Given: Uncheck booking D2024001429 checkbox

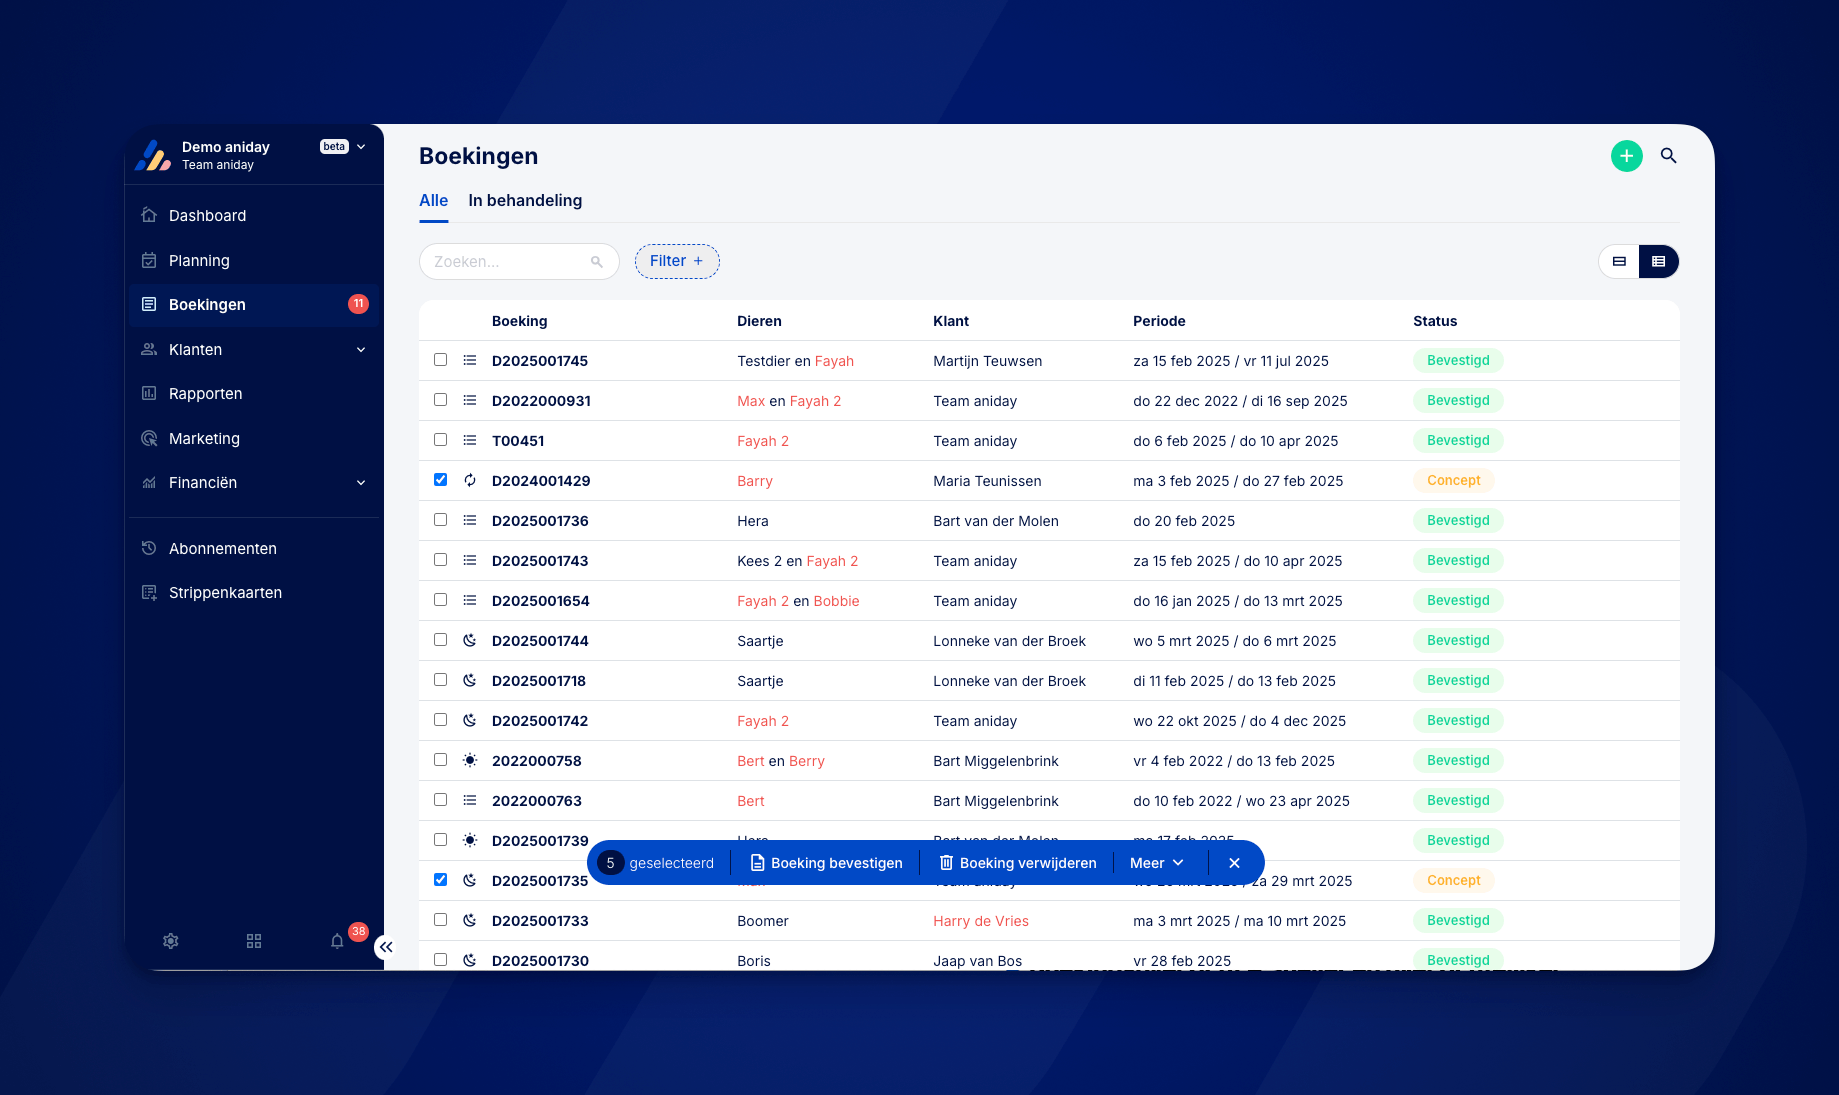Looking at the screenshot, I should tap(440, 480).
